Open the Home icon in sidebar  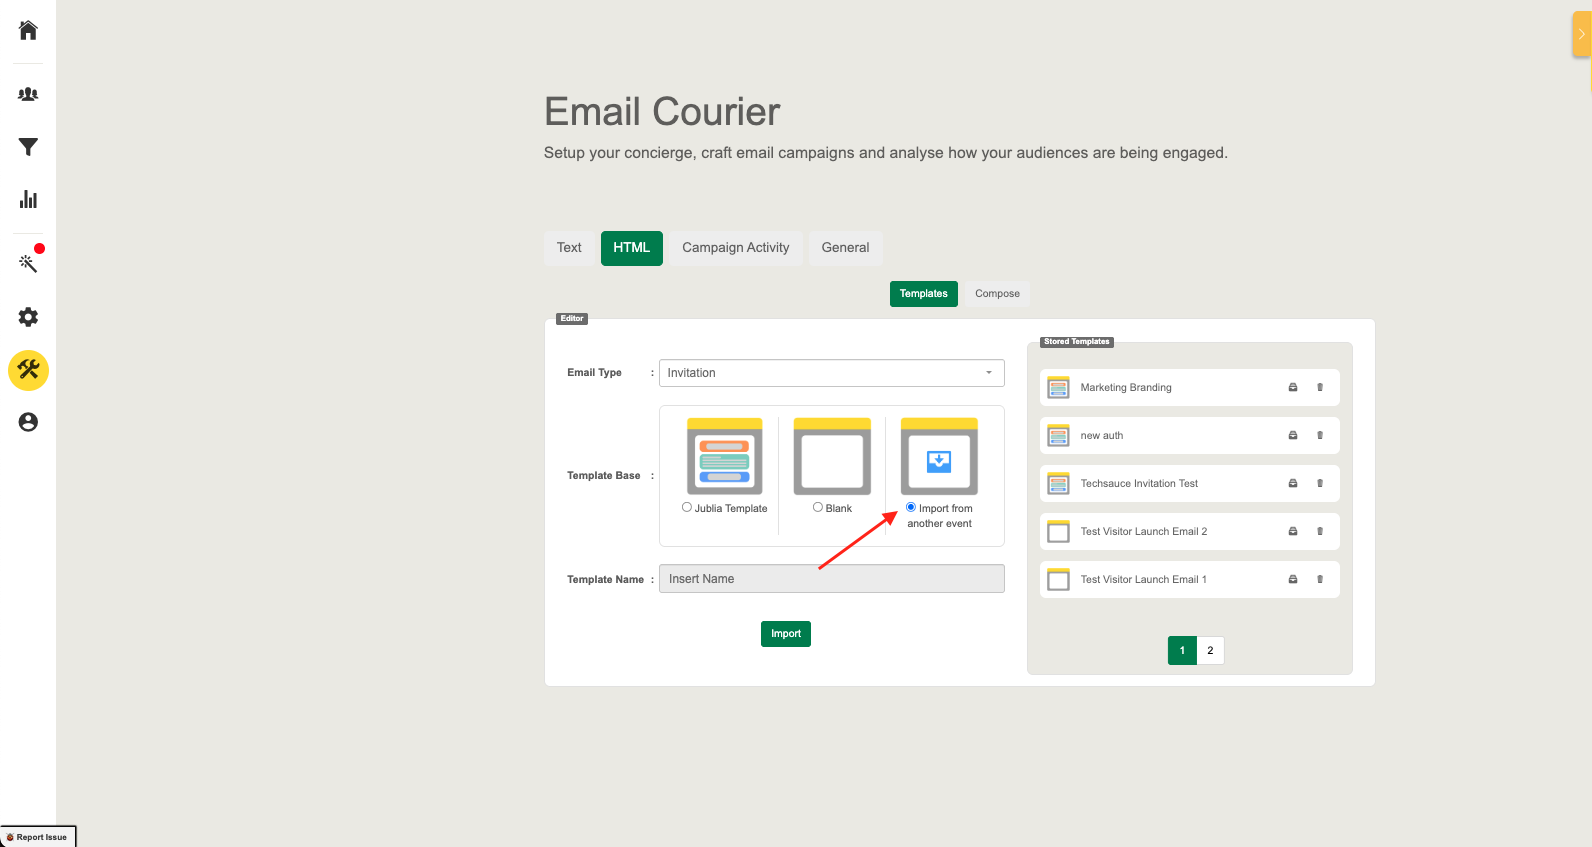coord(28,30)
